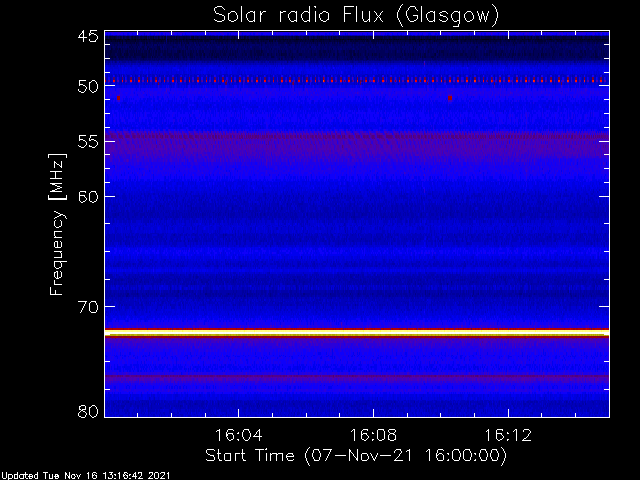The image size is (640, 480).
Task: Click the "45" frequency tick label
Action: 88,36
